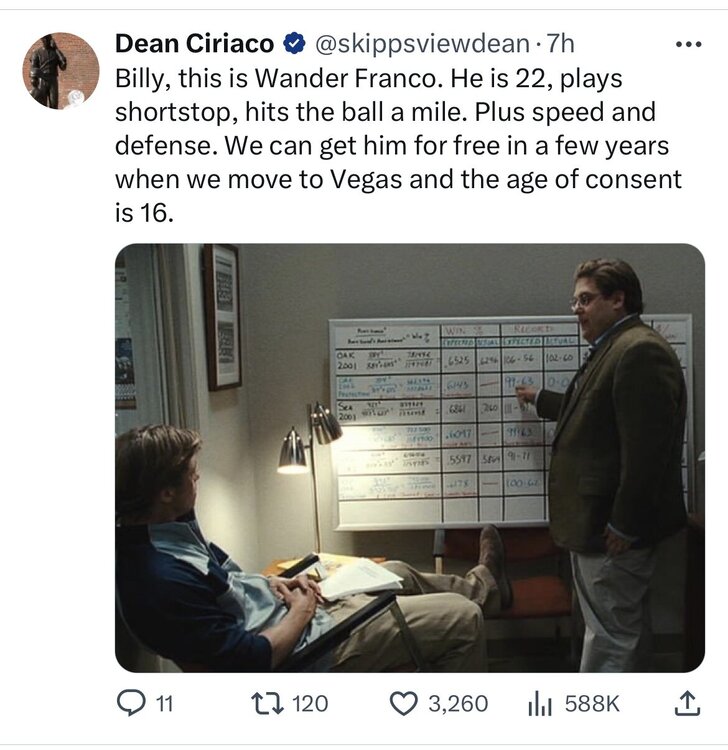The image size is (728, 750).
Task: Reply using the speech bubble icon
Action: coord(131,704)
